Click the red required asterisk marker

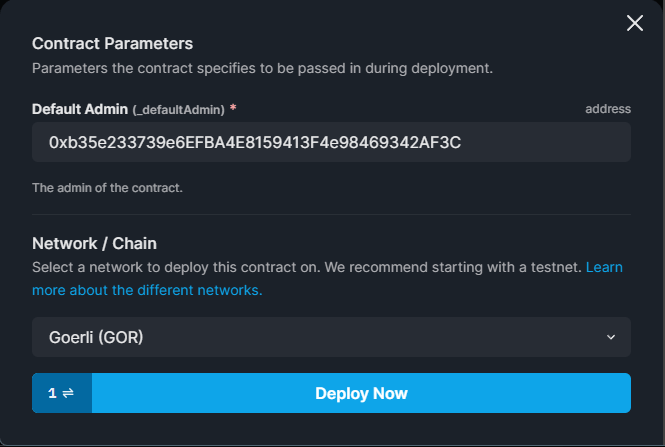233,107
